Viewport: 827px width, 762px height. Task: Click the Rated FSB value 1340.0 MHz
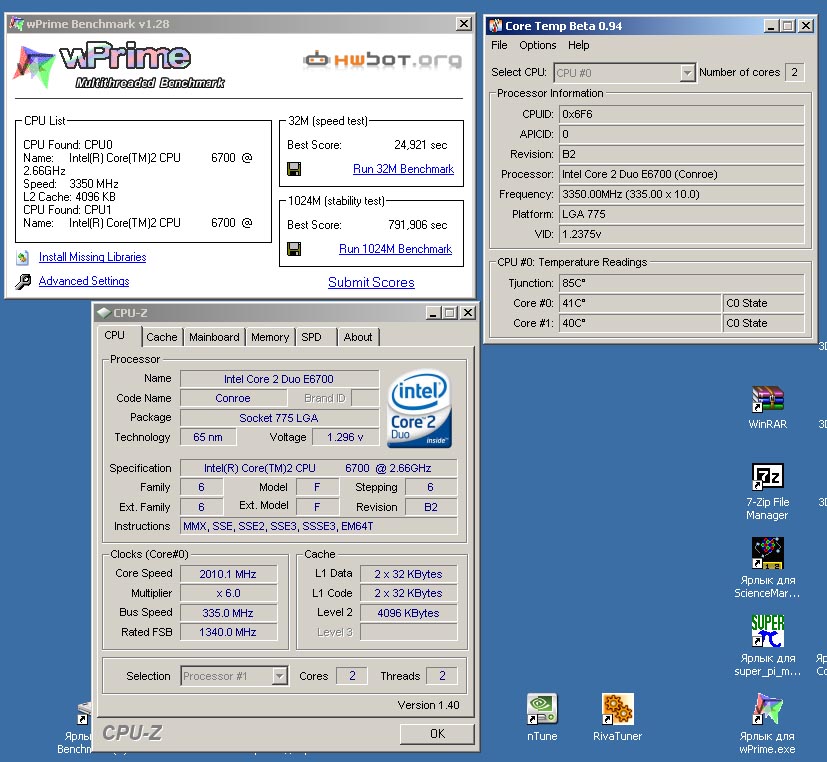click(228, 632)
